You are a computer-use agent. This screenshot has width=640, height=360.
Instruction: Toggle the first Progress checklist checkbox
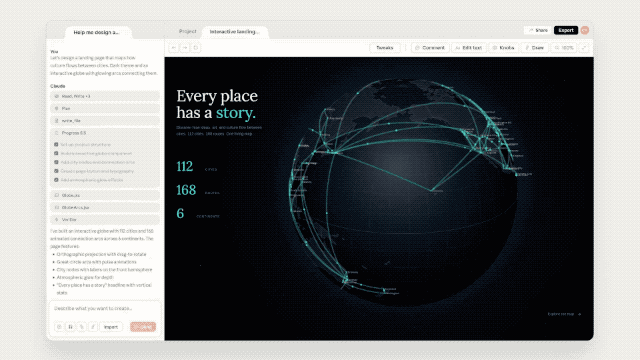[x=56, y=144]
